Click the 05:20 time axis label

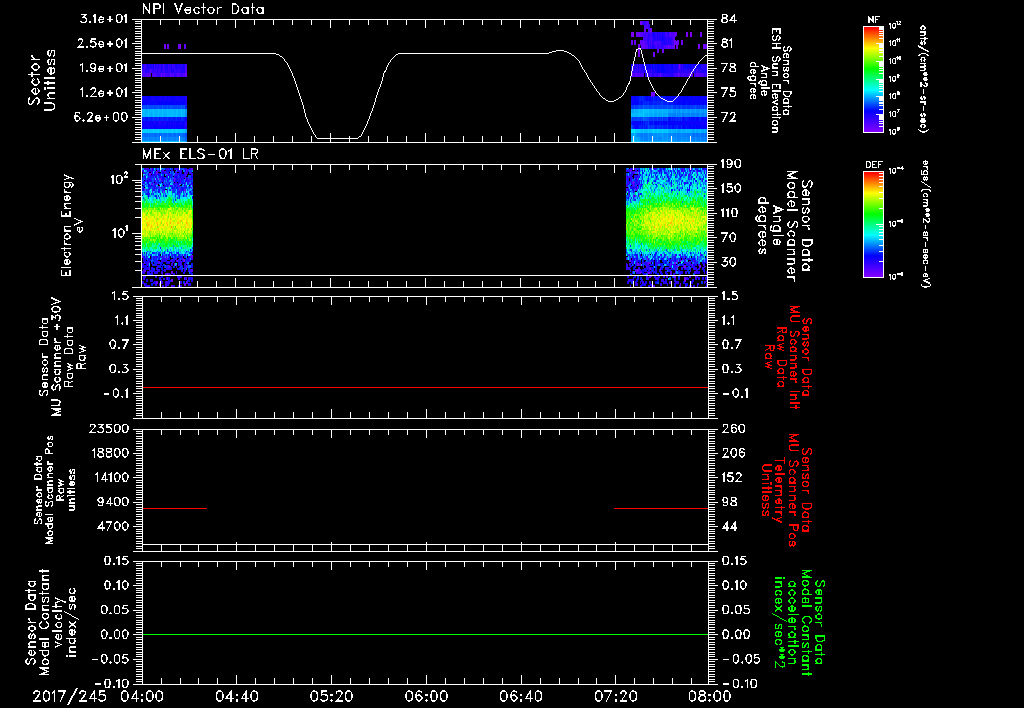(331, 696)
